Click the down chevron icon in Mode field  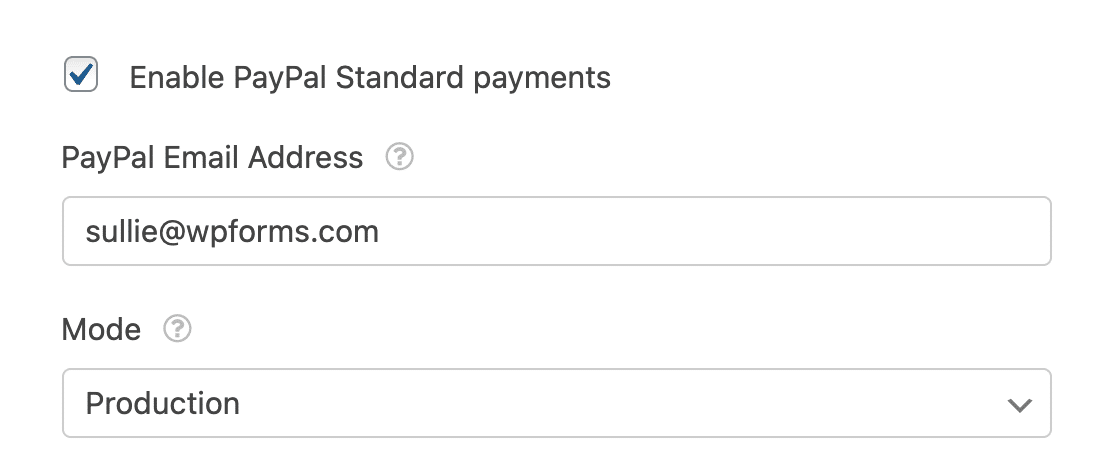pyautogui.click(x=1019, y=404)
